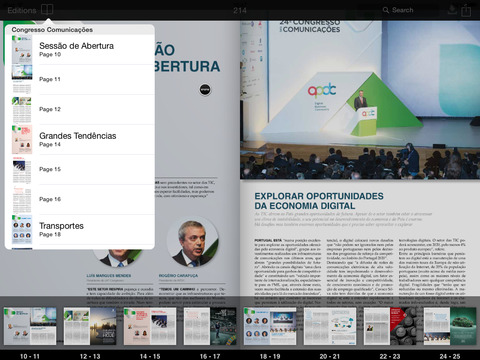480x360 pixels.
Task: Jump to pages 10 - 11 spread thumbnail
Action: [x=30, y=326]
